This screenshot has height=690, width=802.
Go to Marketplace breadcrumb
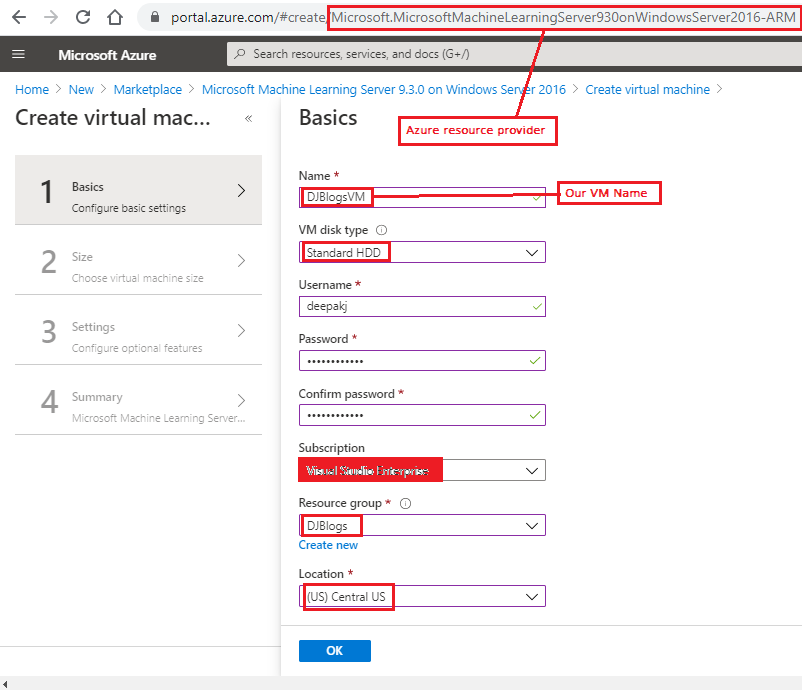pos(148,90)
